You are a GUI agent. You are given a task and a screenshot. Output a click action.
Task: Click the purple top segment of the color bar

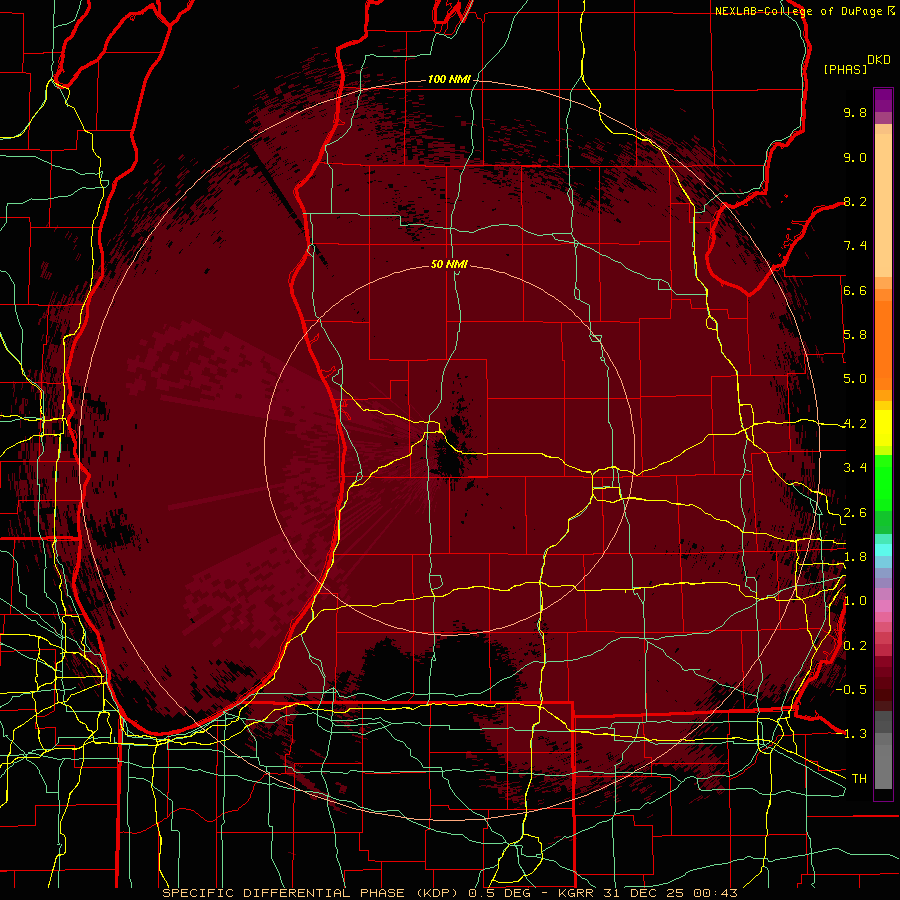(883, 100)
